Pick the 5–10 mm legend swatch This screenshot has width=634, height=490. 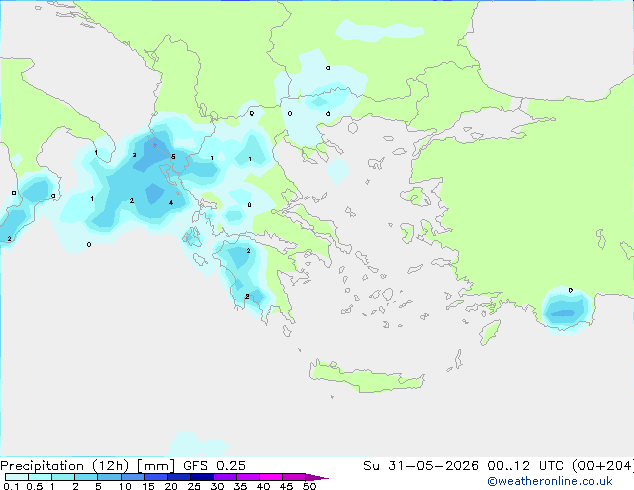pyautogui.click(x=110, y=477)
